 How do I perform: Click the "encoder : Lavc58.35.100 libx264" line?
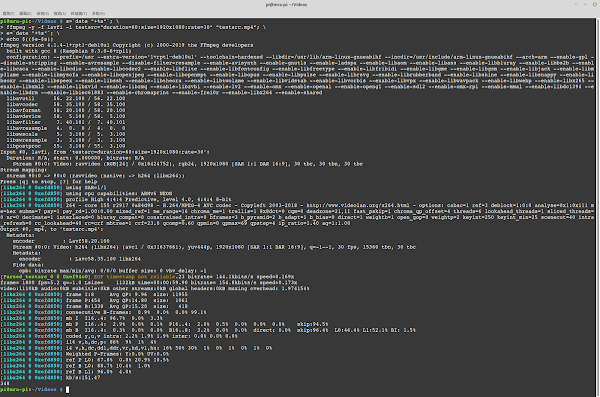(x=80, y=259)
